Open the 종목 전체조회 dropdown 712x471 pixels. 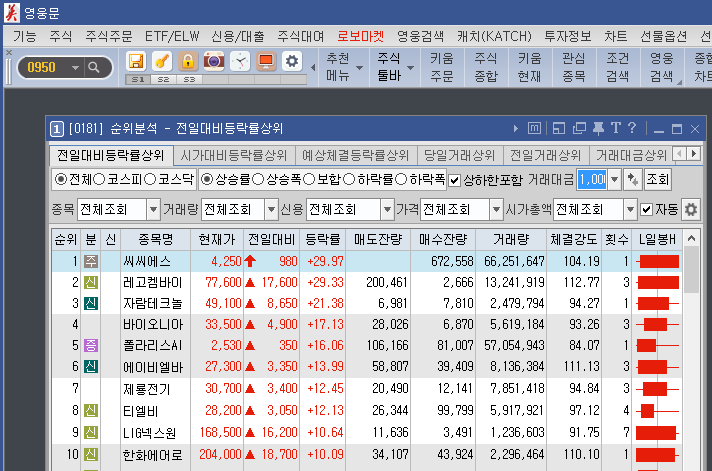coord(153,209)
